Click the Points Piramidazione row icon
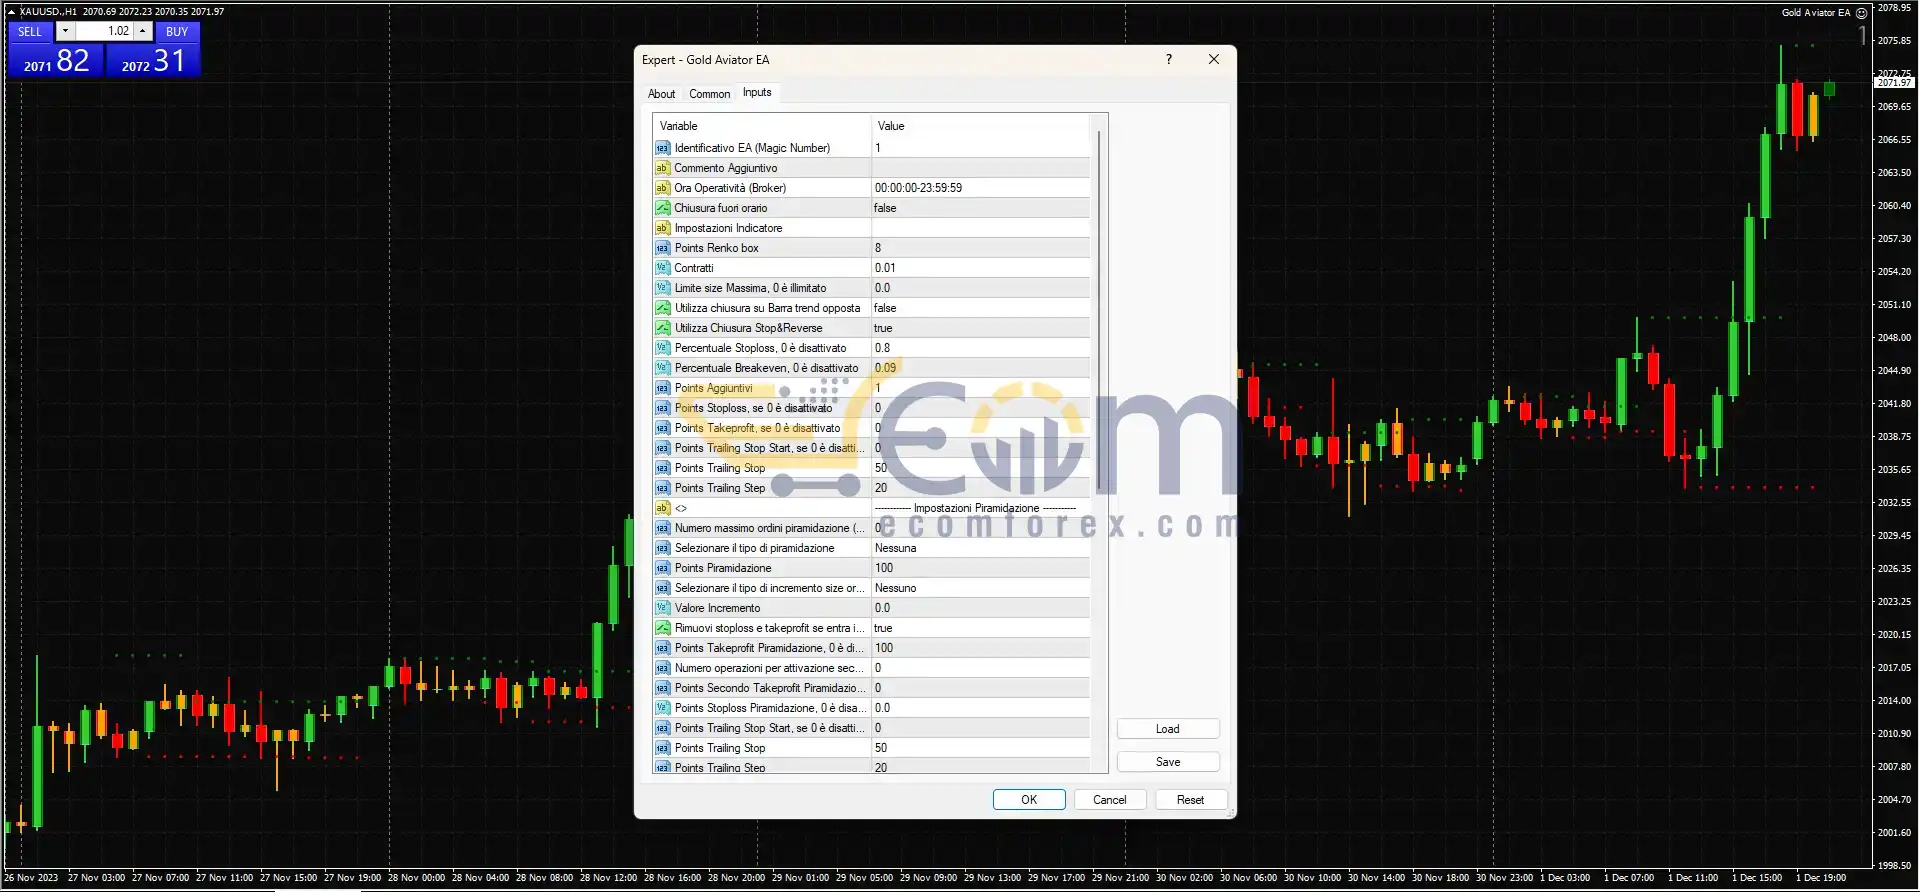Viewport: 1920px width, 892px height. [662, 568]
